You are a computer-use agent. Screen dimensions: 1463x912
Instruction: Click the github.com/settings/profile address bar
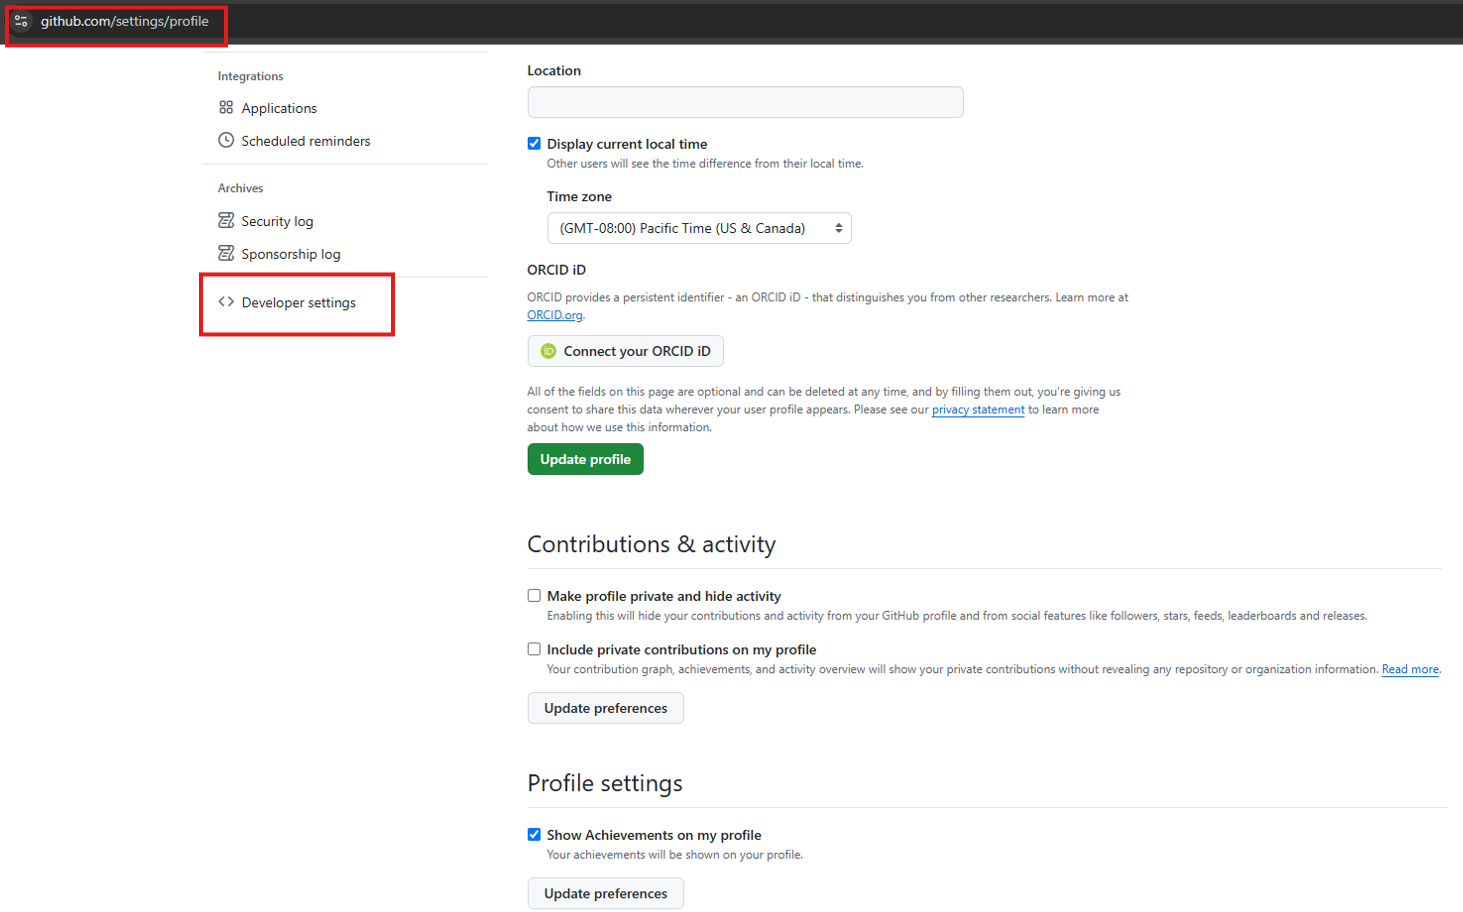pos(125,21)
